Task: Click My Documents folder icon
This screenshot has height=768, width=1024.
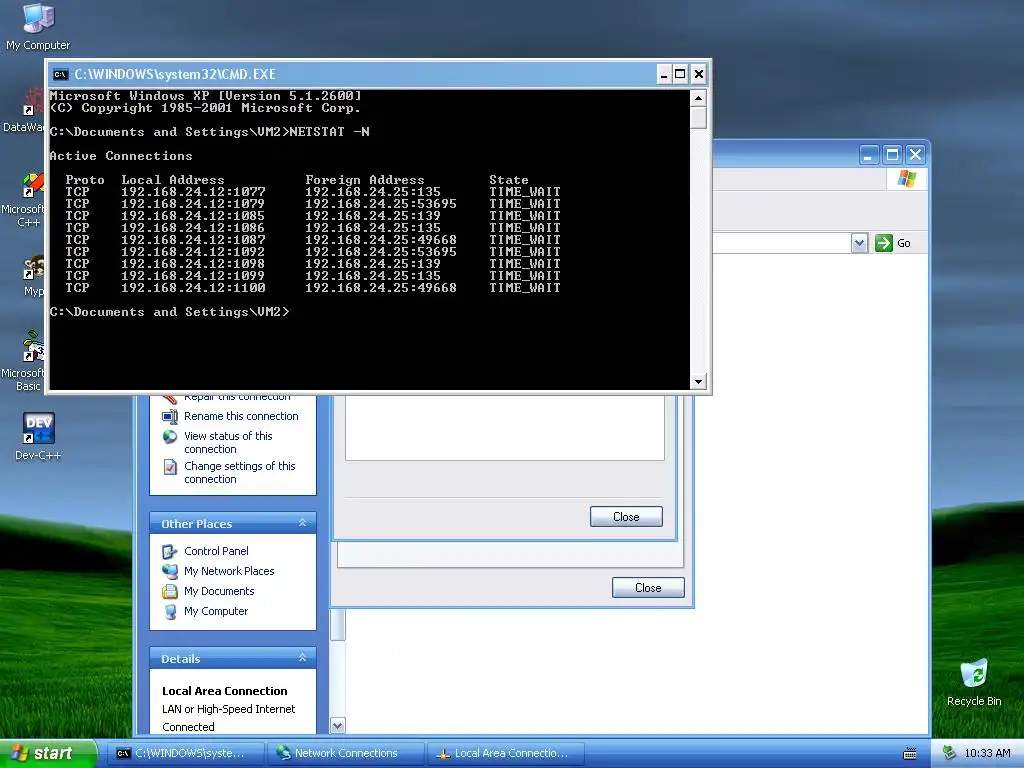Action: click(170, 592)
